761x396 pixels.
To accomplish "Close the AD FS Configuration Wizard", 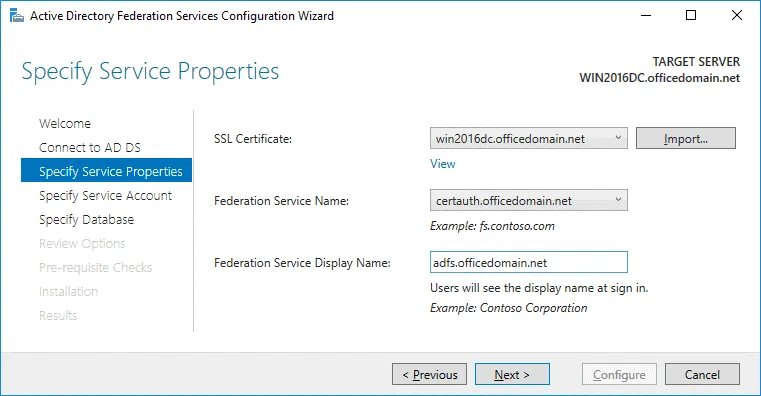I will [737, 16].
